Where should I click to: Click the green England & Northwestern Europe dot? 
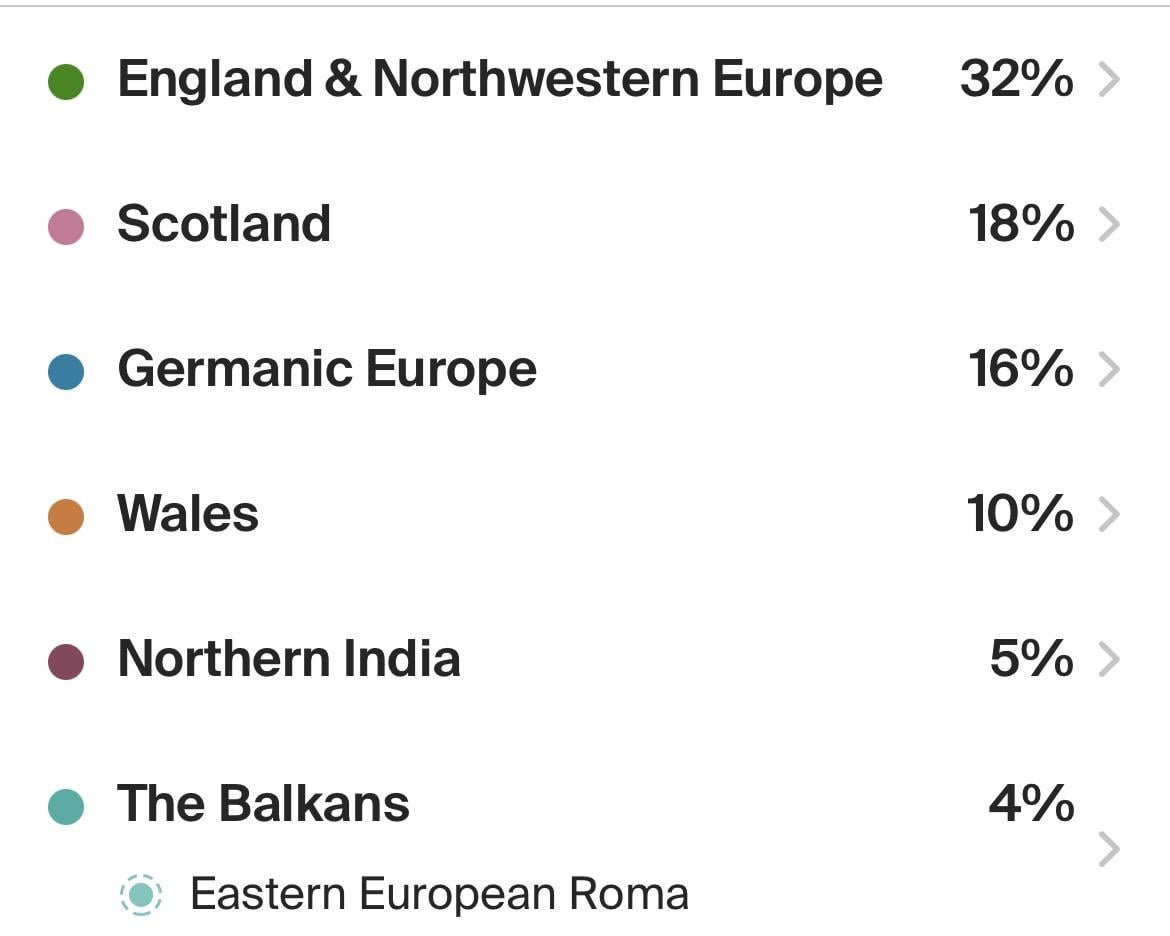66,78
